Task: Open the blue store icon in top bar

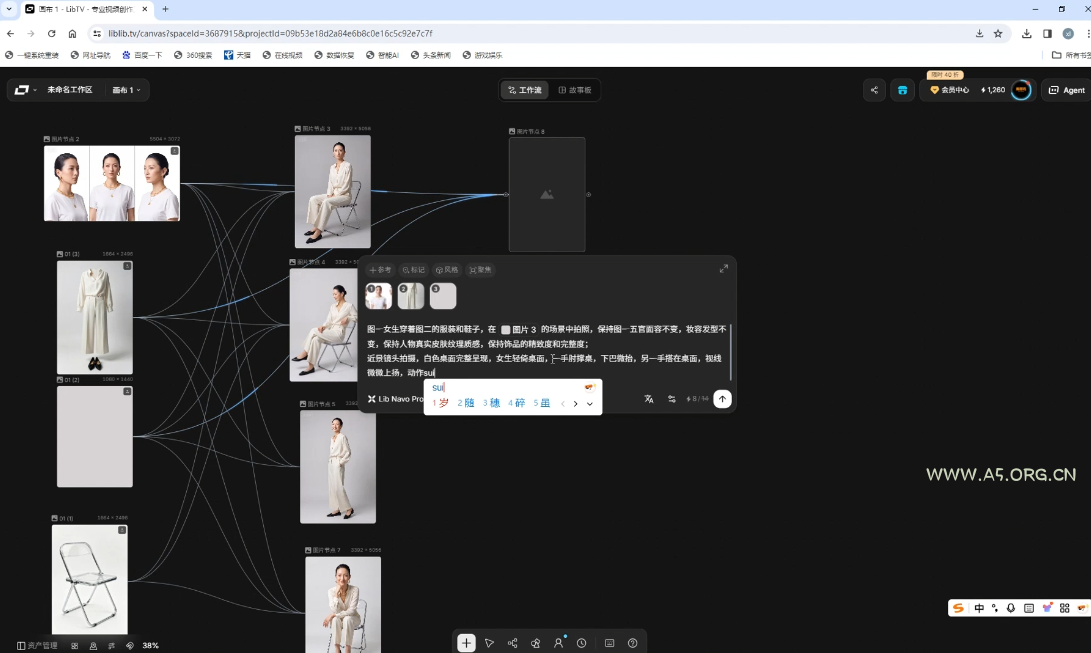Action: point(902,90)
